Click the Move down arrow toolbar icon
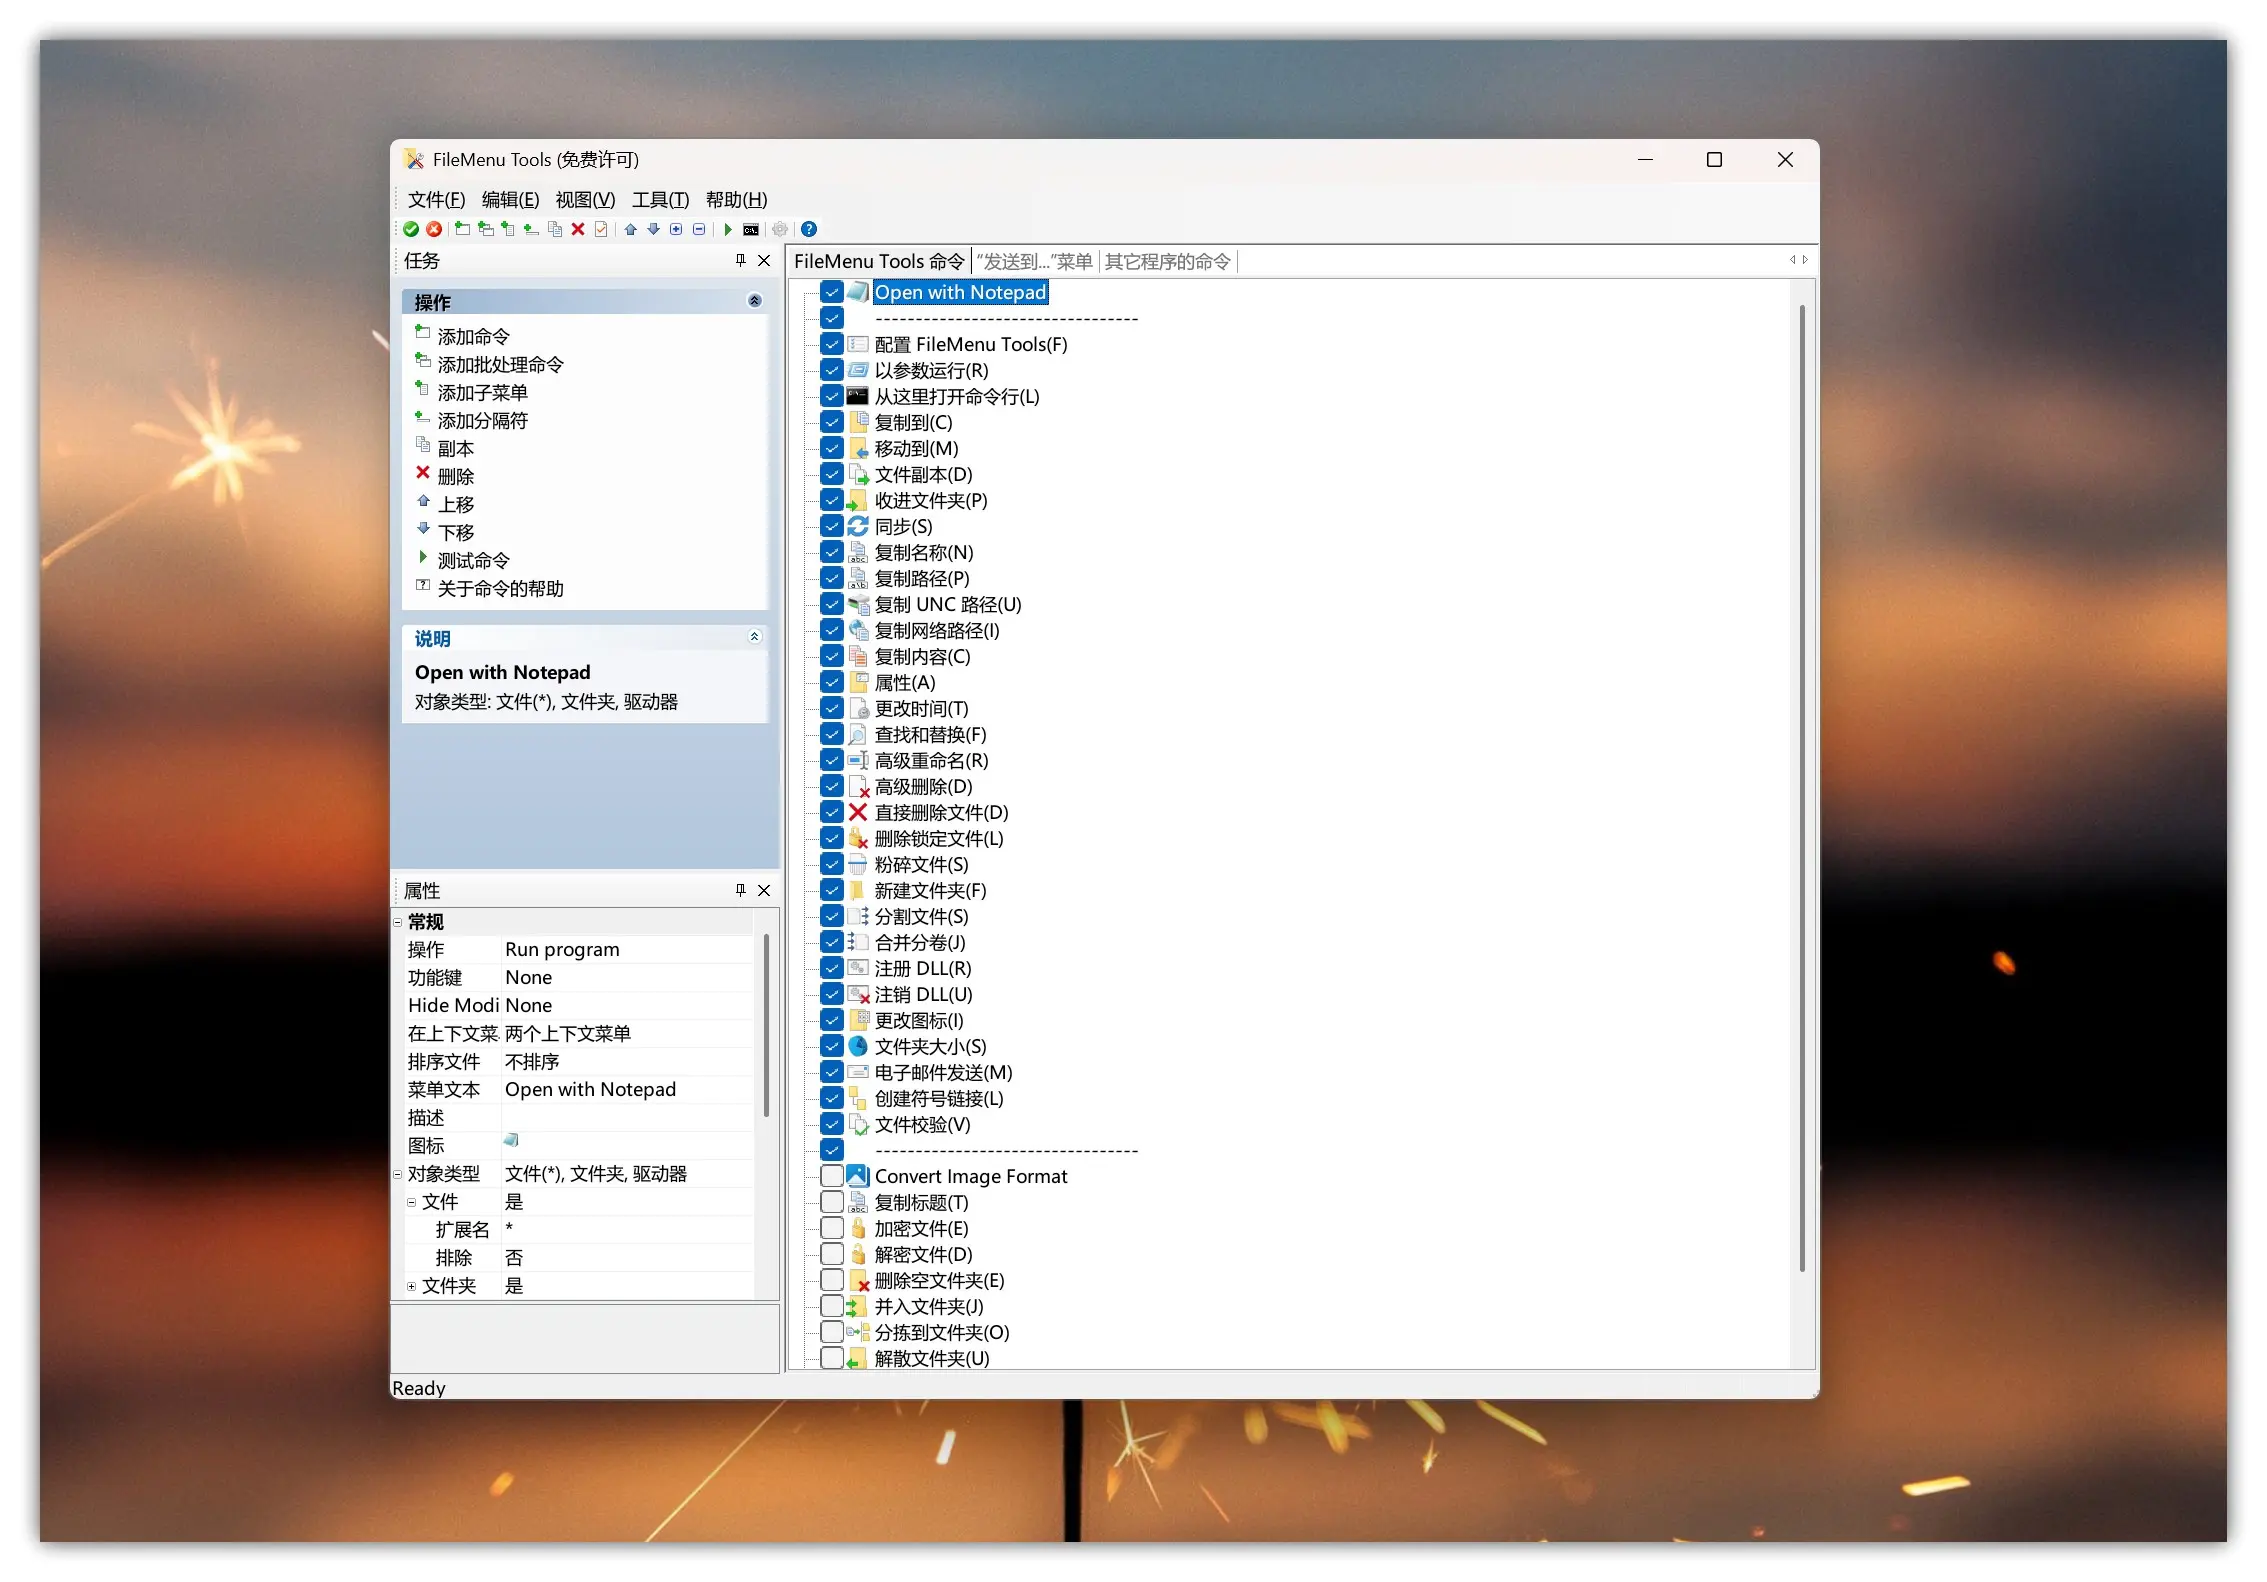 pyautogui.click(x=654, y=229)
